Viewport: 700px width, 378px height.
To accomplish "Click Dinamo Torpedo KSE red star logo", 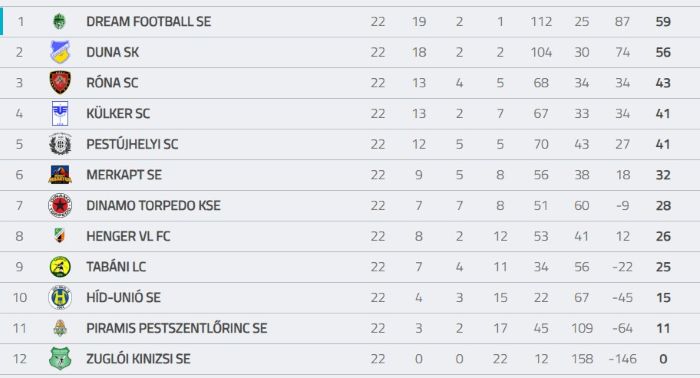I will [60, 205].
